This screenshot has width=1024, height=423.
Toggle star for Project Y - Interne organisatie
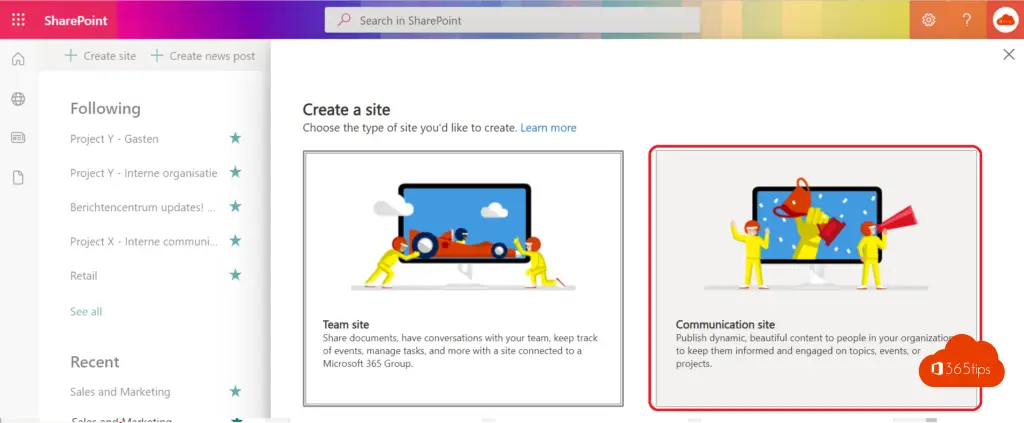point(235,172)
